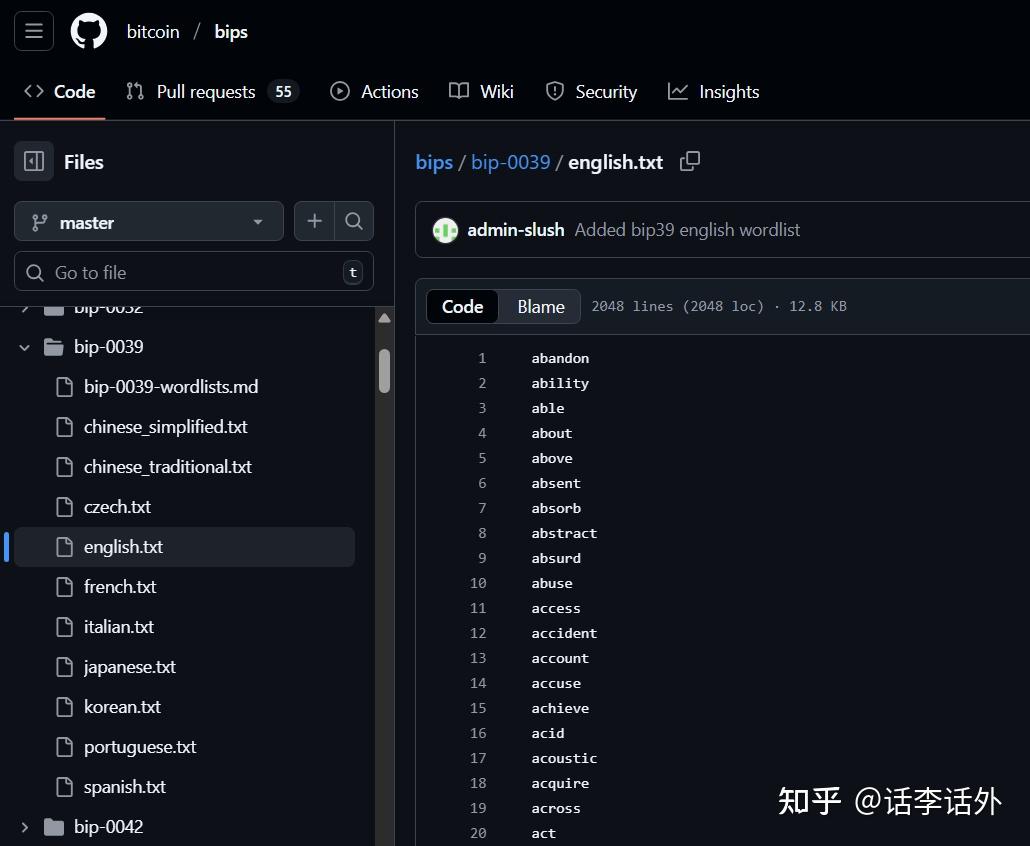The height and width of the screenshot is (846, 1030).
Task: Open italian.txt file
Action: click(x=118, y=627)
